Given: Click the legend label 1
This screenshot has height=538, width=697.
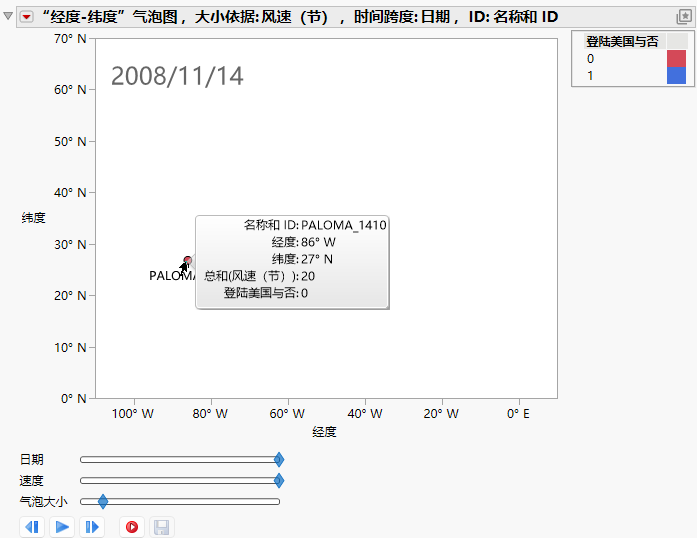Looking at the screenshot, I should [x=590, y=76].
